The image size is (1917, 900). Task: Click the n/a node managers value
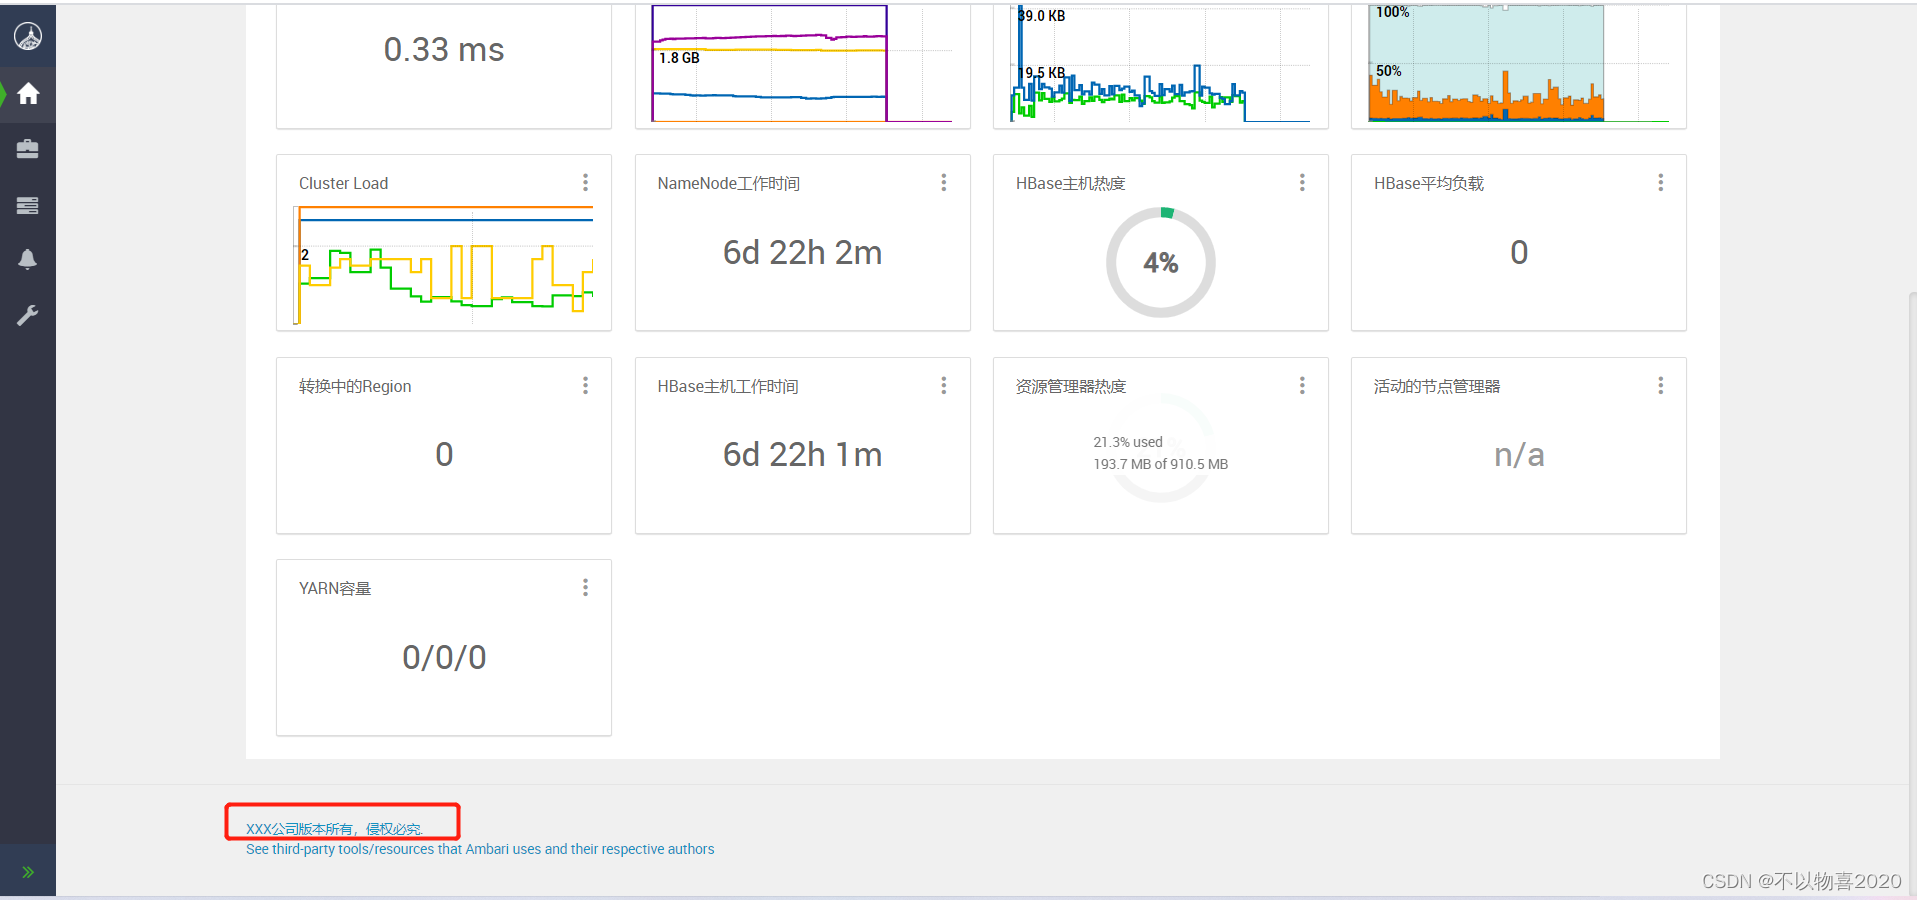point(1519,455)
